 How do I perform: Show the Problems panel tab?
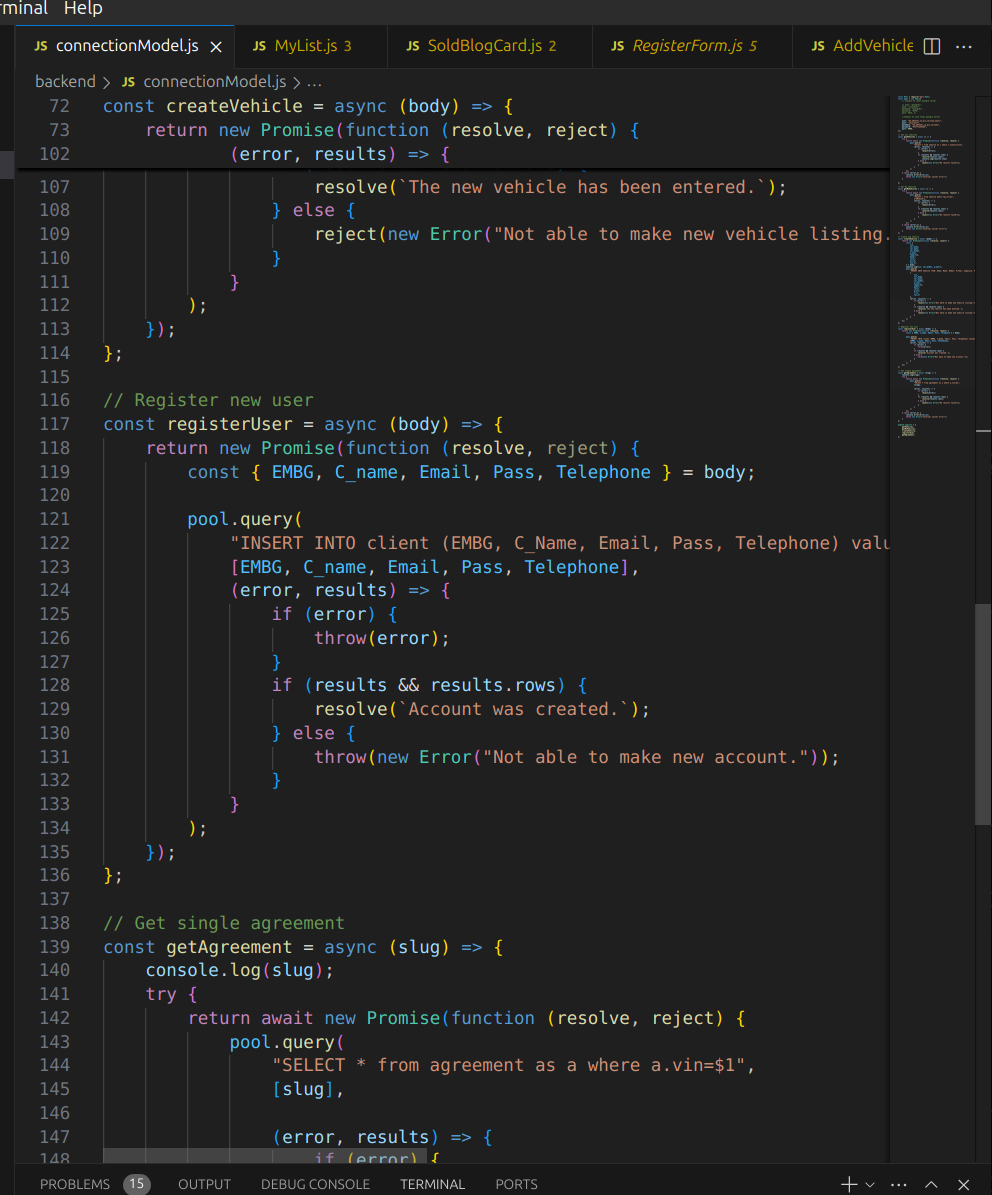(75, 1184)
